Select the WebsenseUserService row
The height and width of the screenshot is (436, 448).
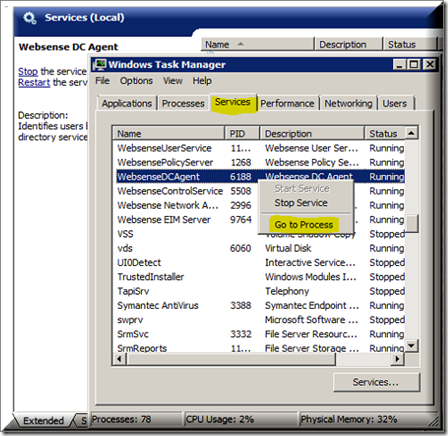260,148
